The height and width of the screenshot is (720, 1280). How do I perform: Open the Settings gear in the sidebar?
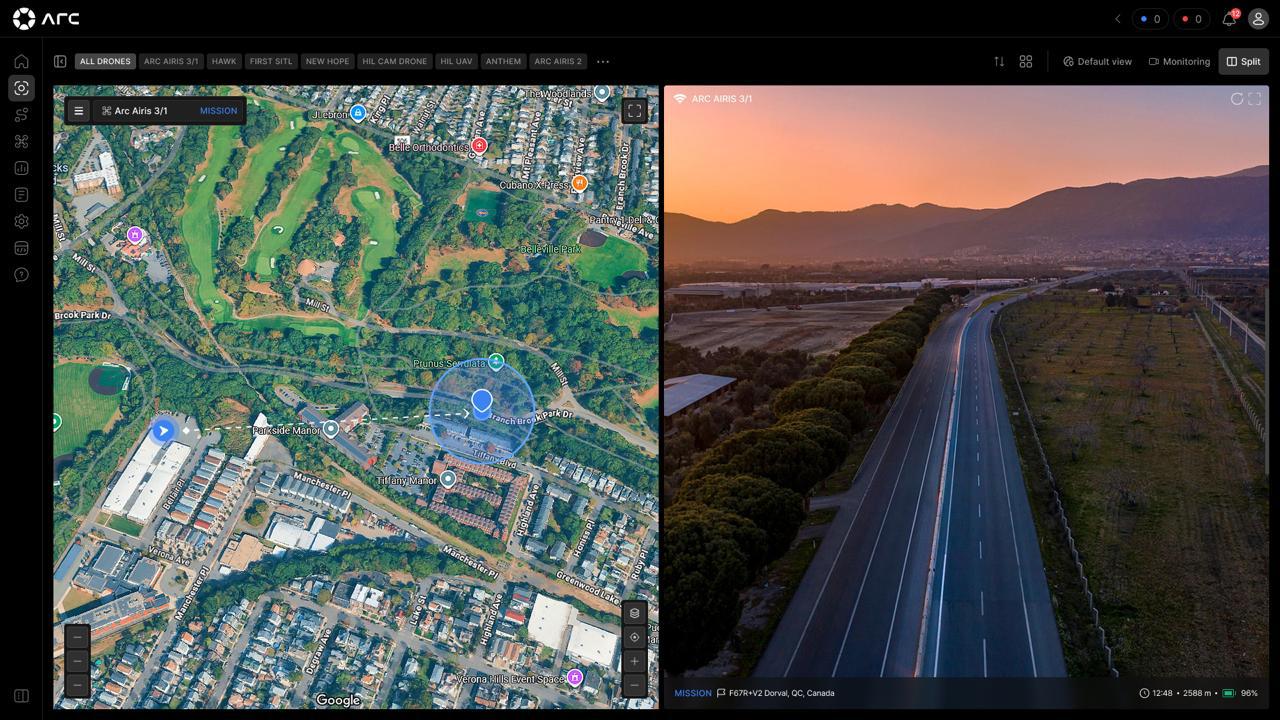[x=21, y=221]
